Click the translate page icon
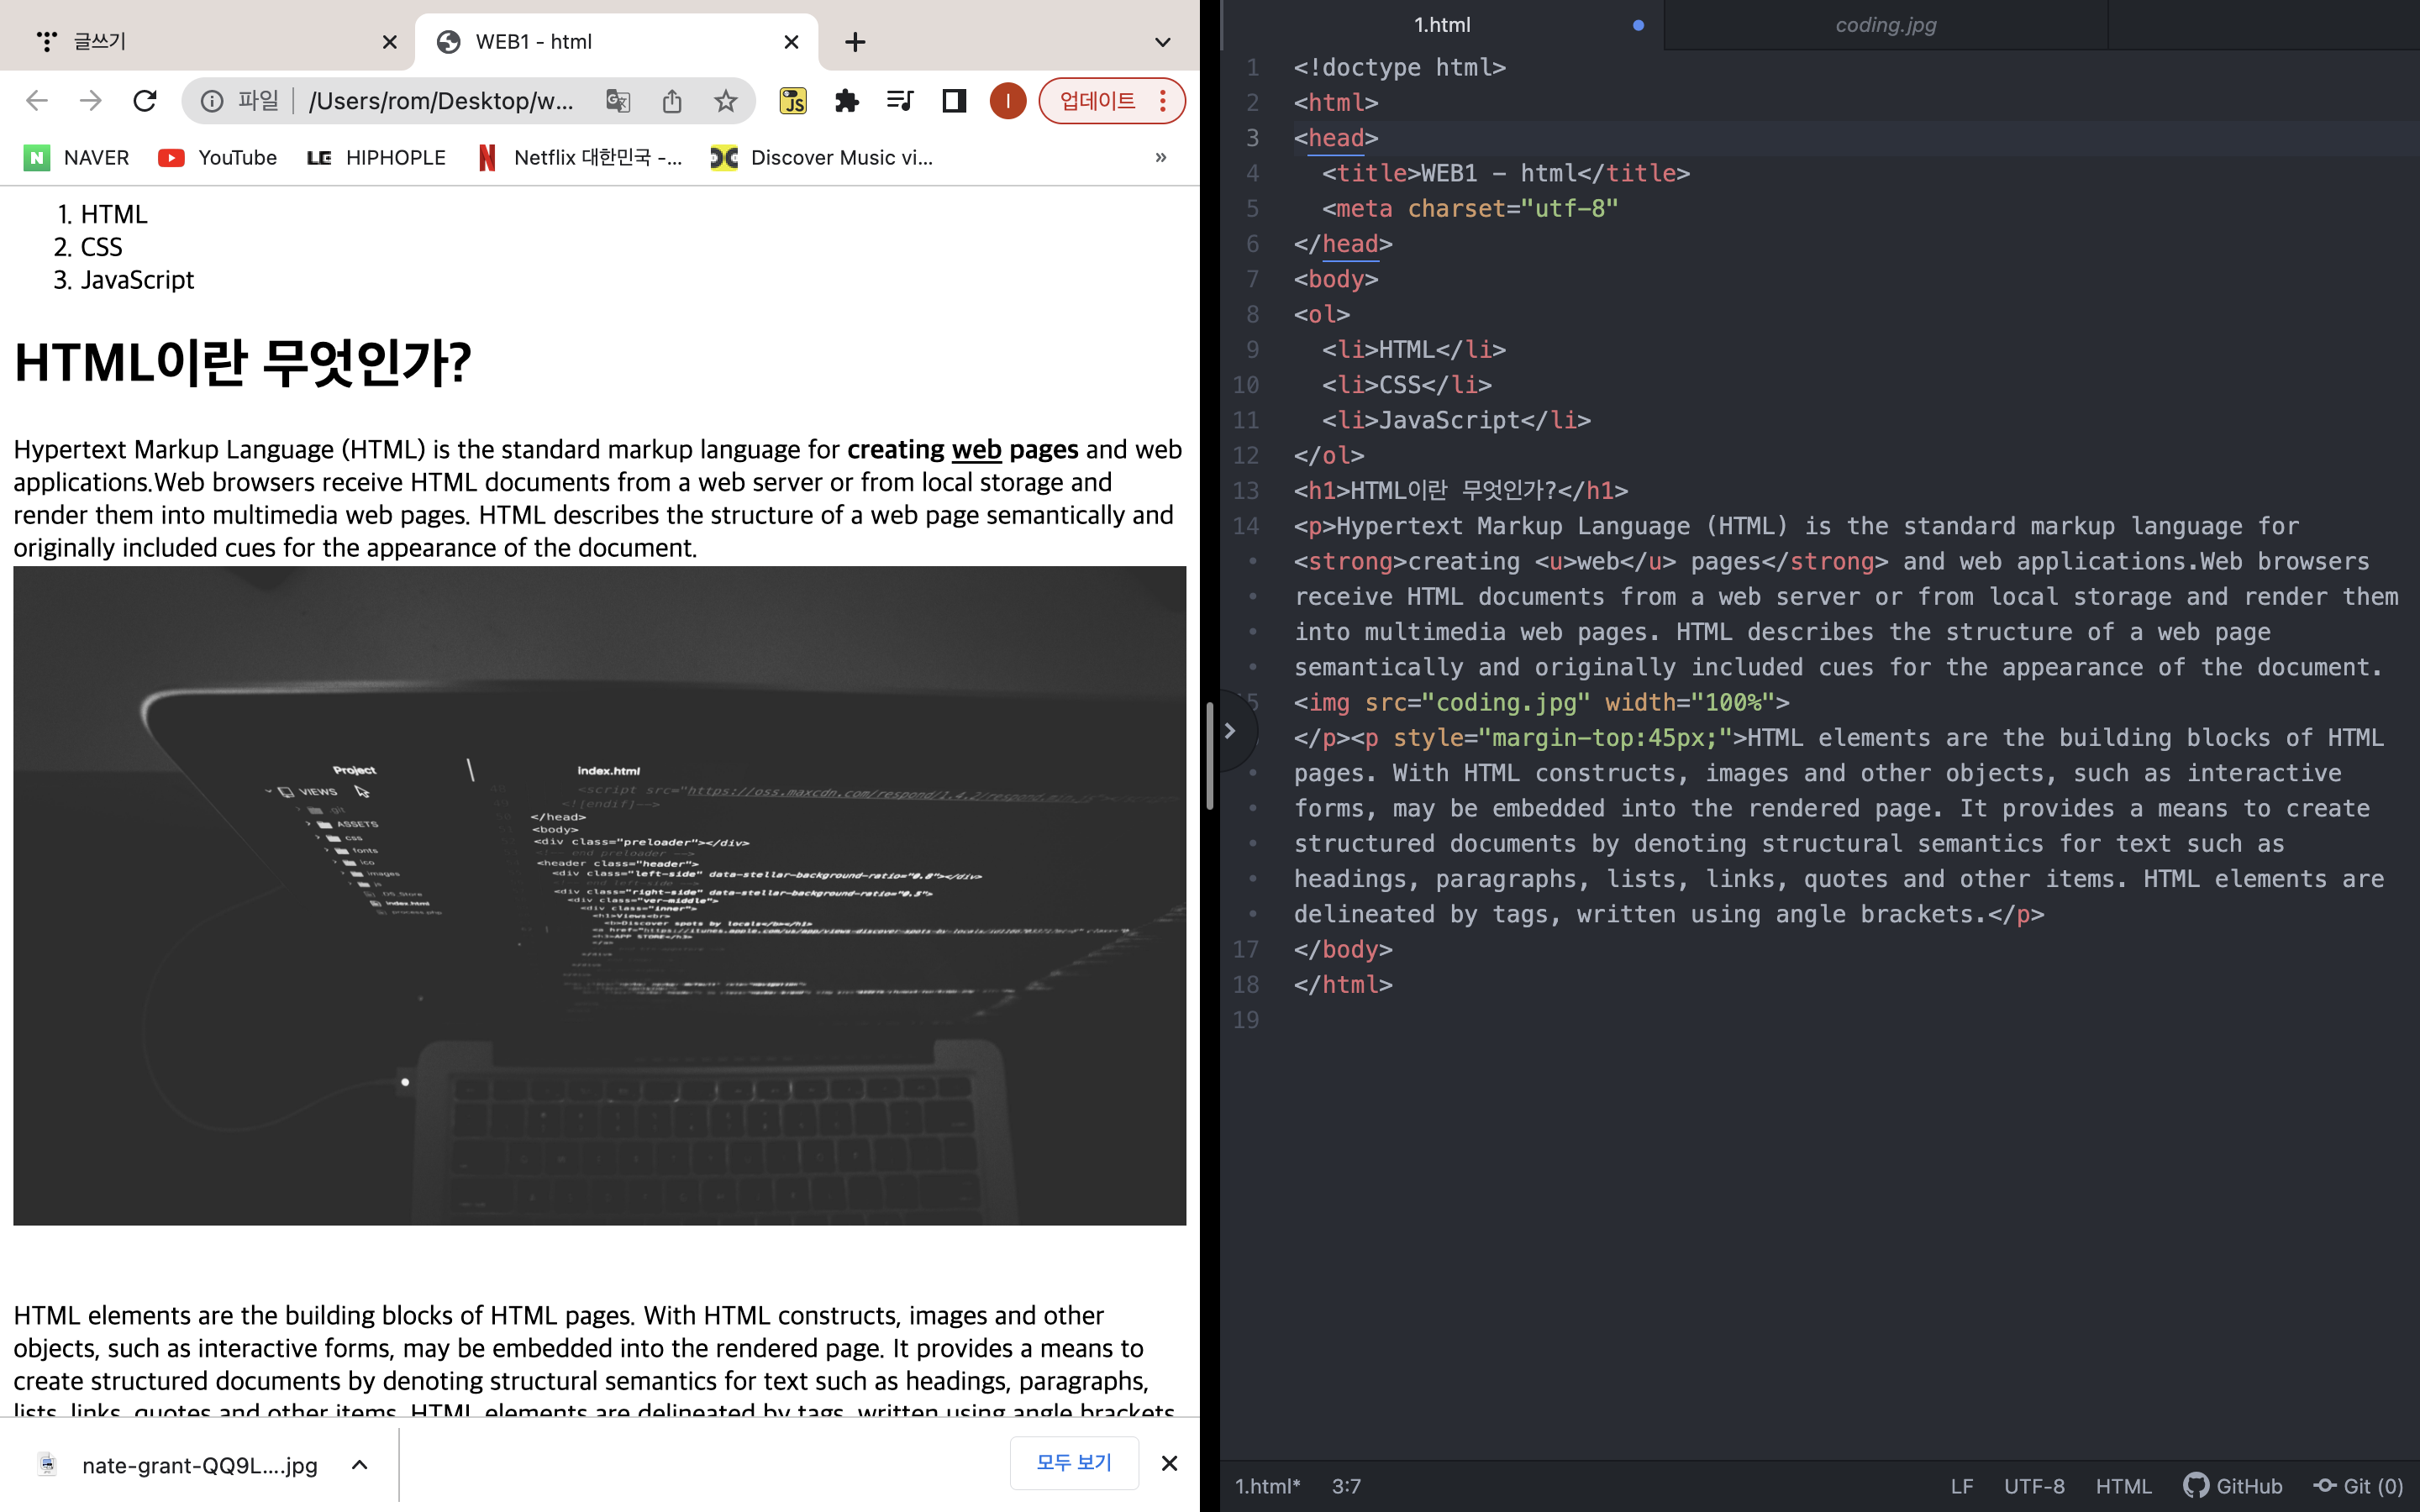This screenshot has height=1512, width=2420. point(618,101)
